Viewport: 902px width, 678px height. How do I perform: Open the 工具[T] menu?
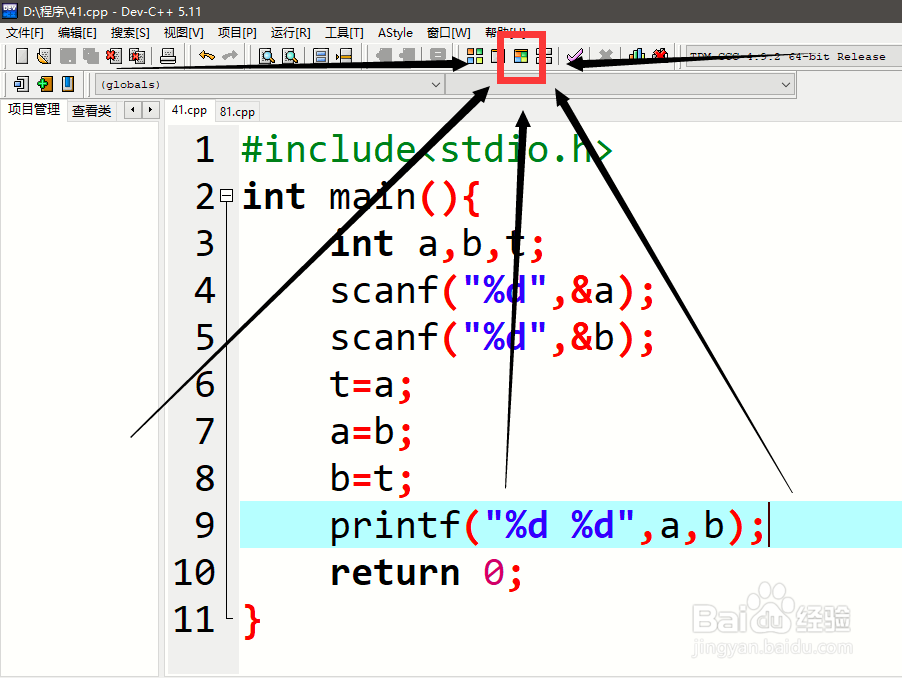(344, 33)
